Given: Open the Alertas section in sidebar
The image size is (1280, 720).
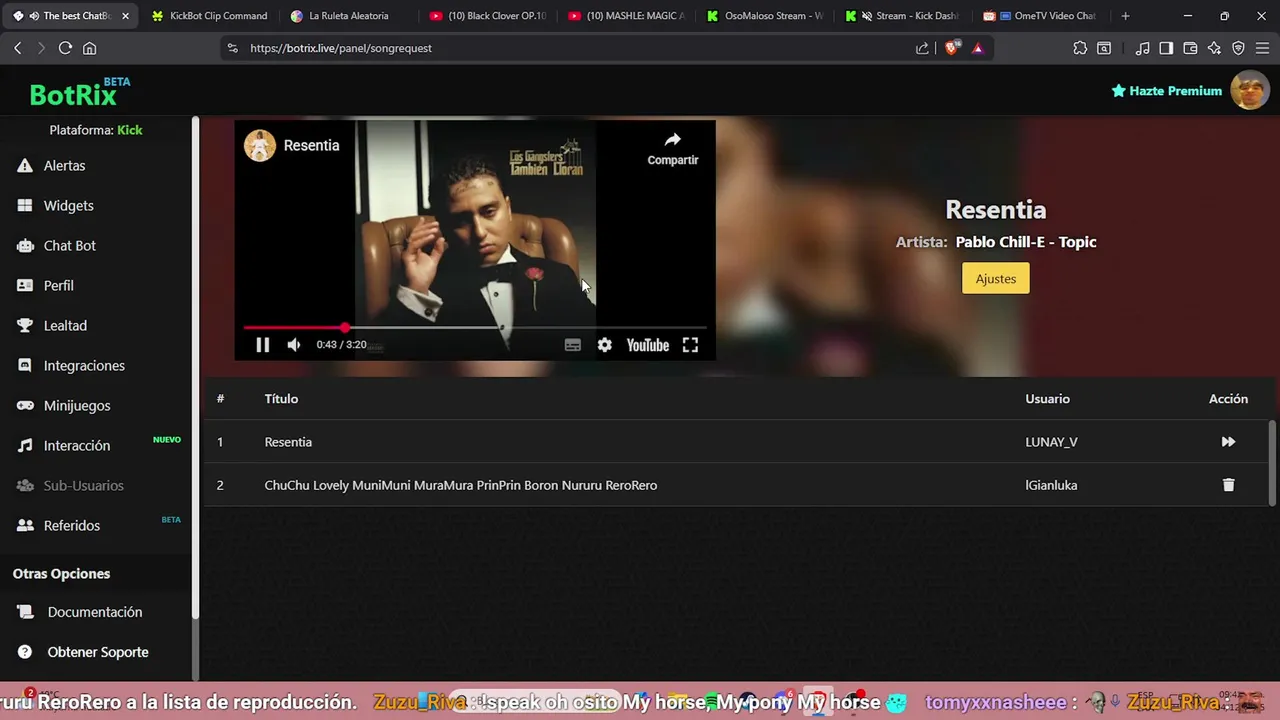Looking at the screenshot, I should coord(64,165).
